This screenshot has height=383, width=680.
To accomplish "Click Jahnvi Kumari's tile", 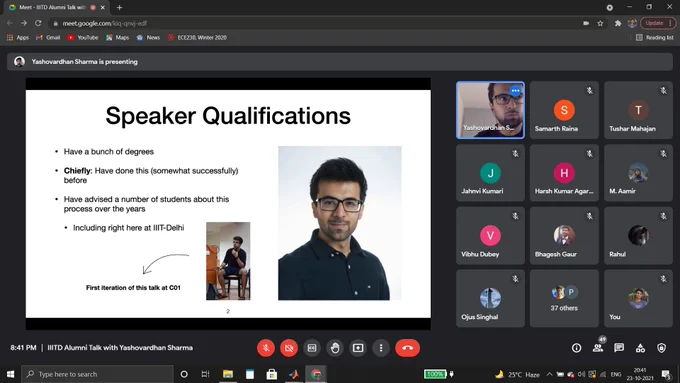I will (490, 173).
